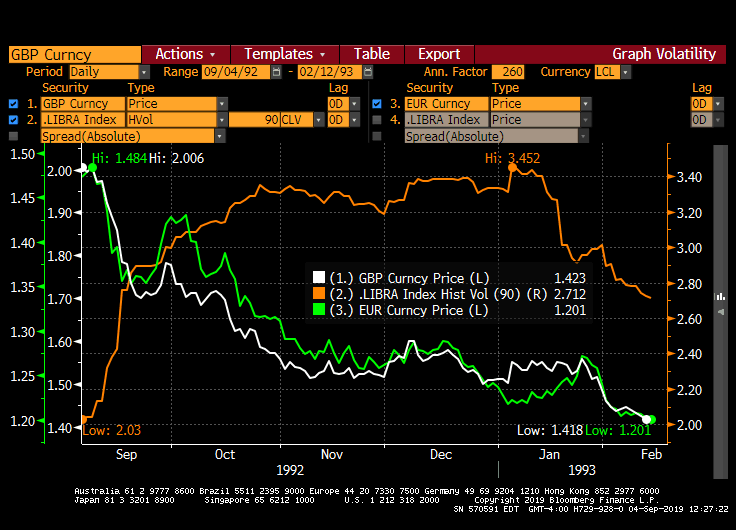Open Lag dropdown for EUR Curncy row
The height and width of the screenshot is (530, 736).
(719, 104)
